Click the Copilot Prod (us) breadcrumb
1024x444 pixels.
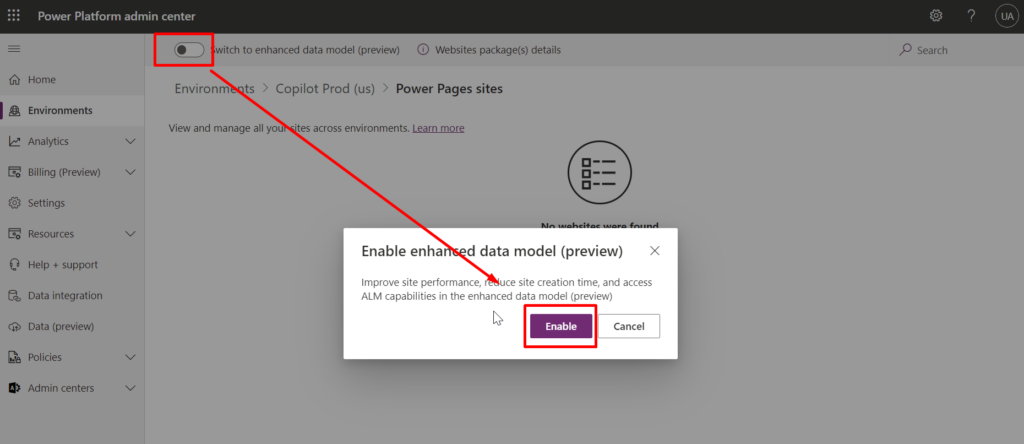tap(325, 89)
